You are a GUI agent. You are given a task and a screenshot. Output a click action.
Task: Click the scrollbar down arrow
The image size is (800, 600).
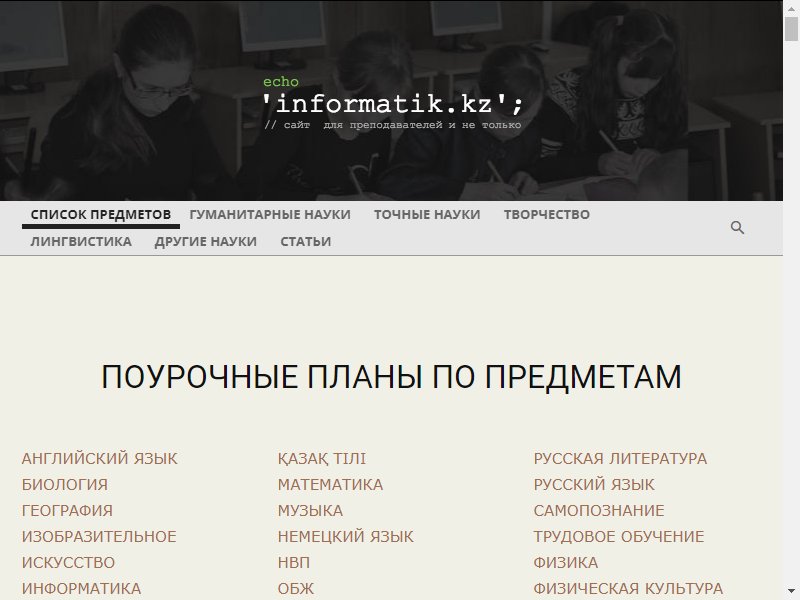pyautogui.click(x=791, y=592)
